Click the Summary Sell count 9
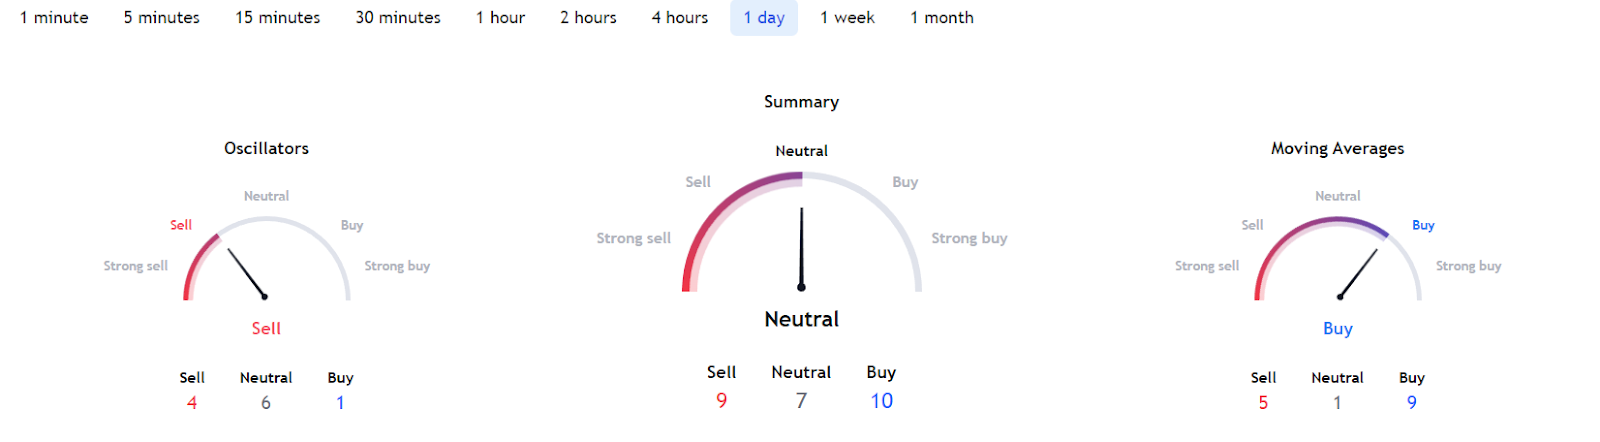 point(722,401)
